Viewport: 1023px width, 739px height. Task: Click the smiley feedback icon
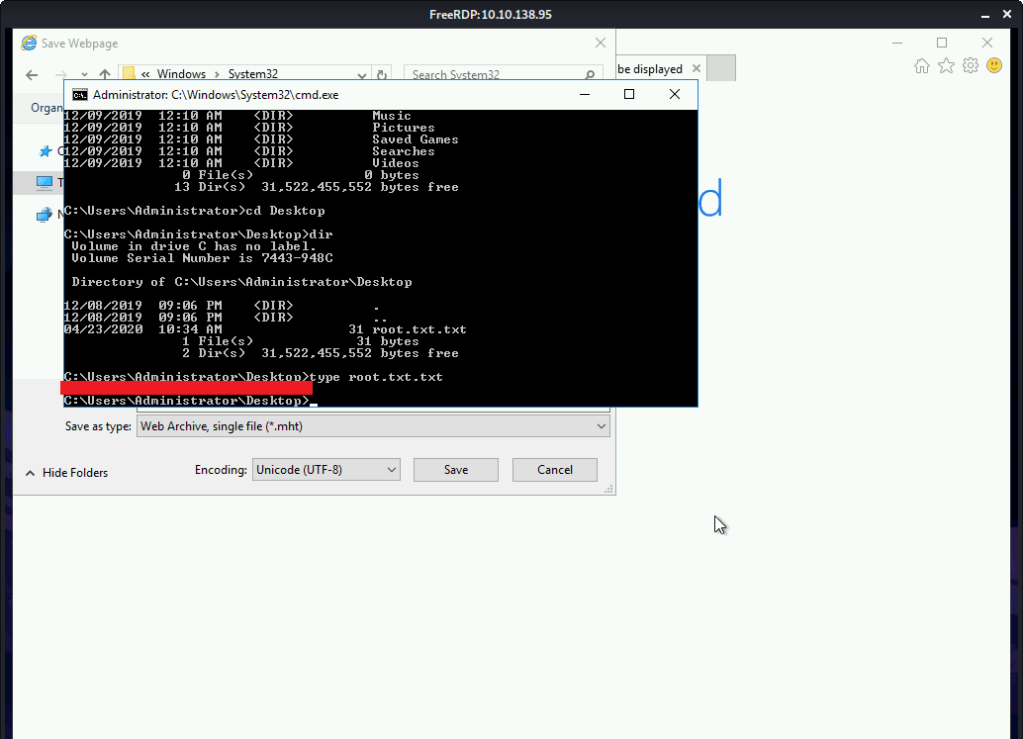(994, 66)
